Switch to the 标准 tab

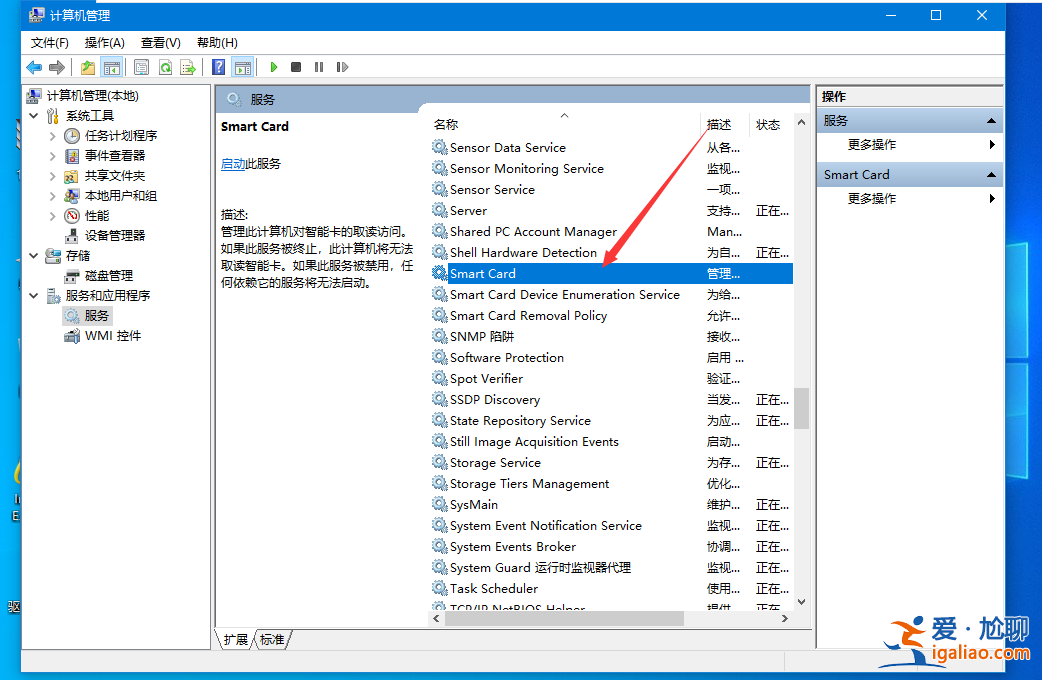(271, 639)
